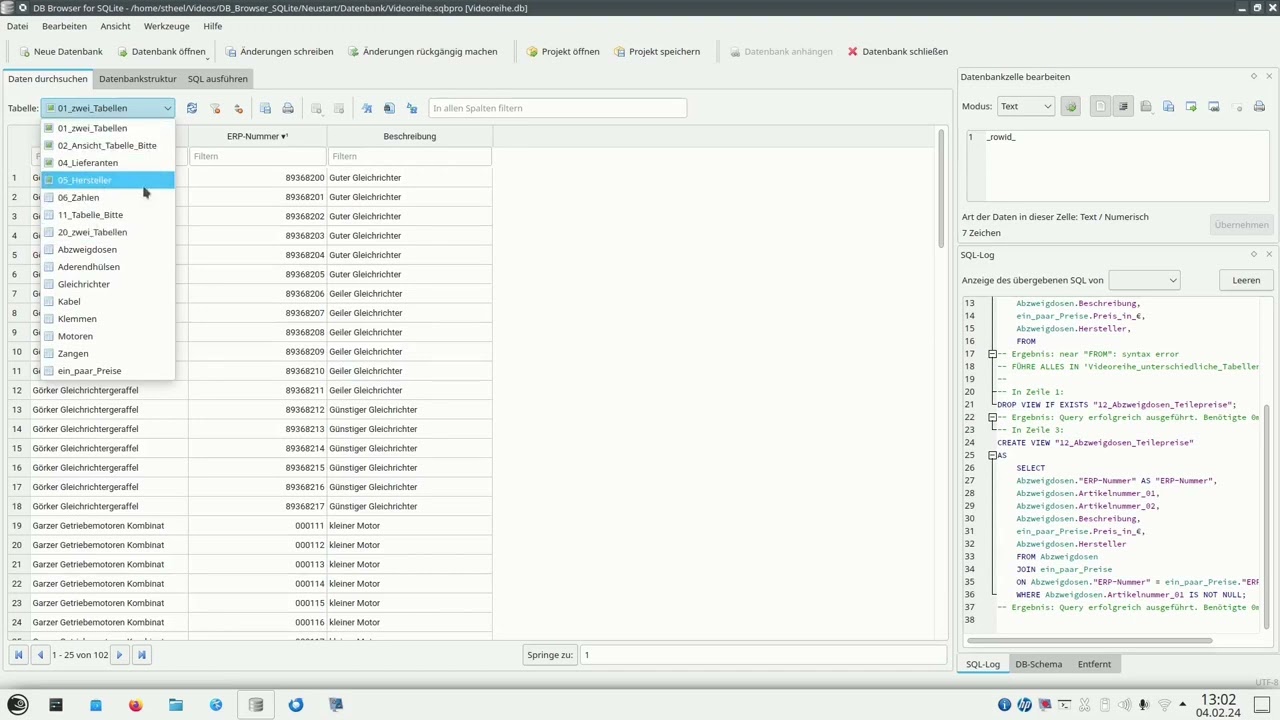Screen dimensions: 1280x720
Task: Open the 'Anzeige des übergebenen SQL von' dropdown
Action: tap(1144, 280)
